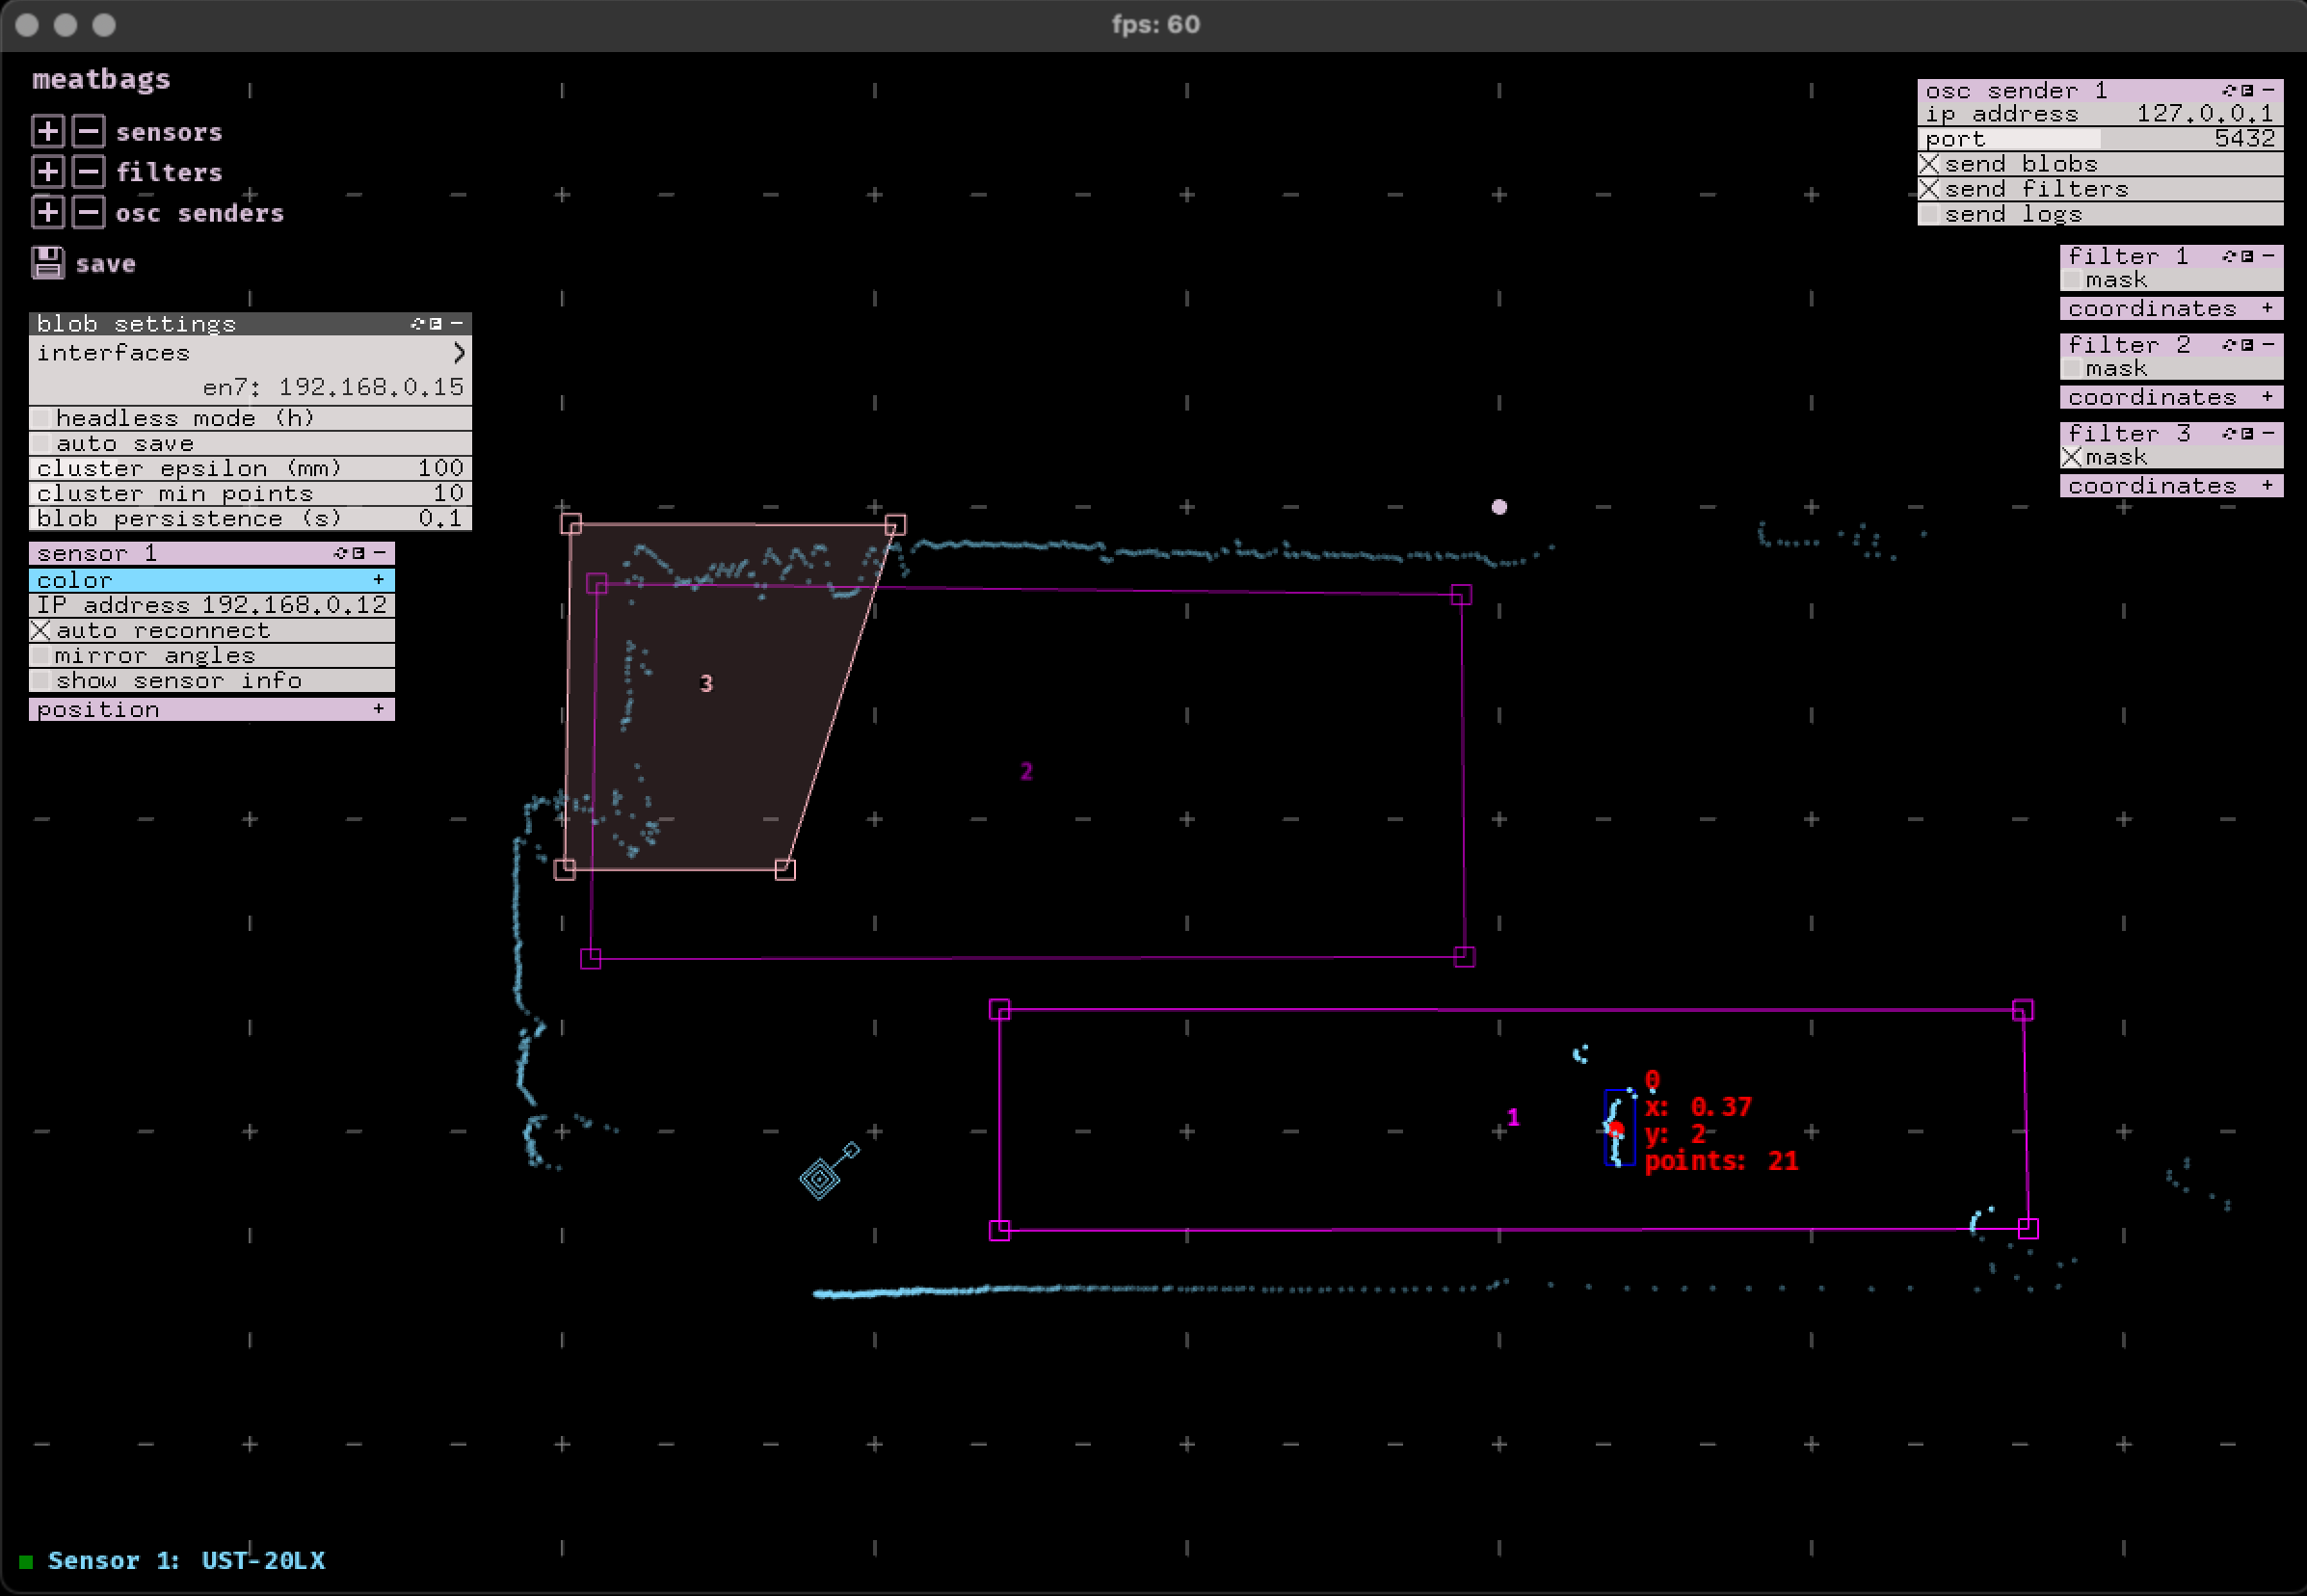Enable show sensor info checkbox
The height and width of the screenshot is (1596, 2307).
tap(41, 680)
